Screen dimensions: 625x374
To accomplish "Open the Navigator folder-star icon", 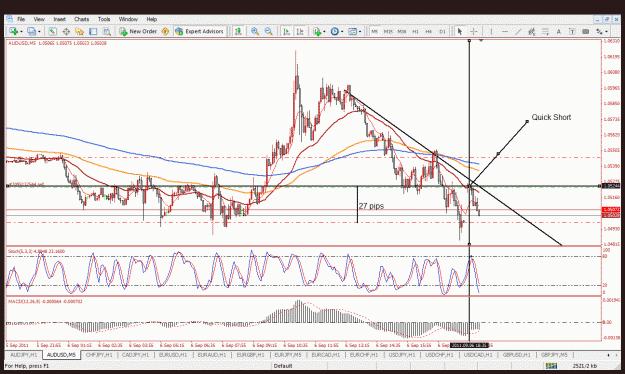I will (x=79, y=31).
